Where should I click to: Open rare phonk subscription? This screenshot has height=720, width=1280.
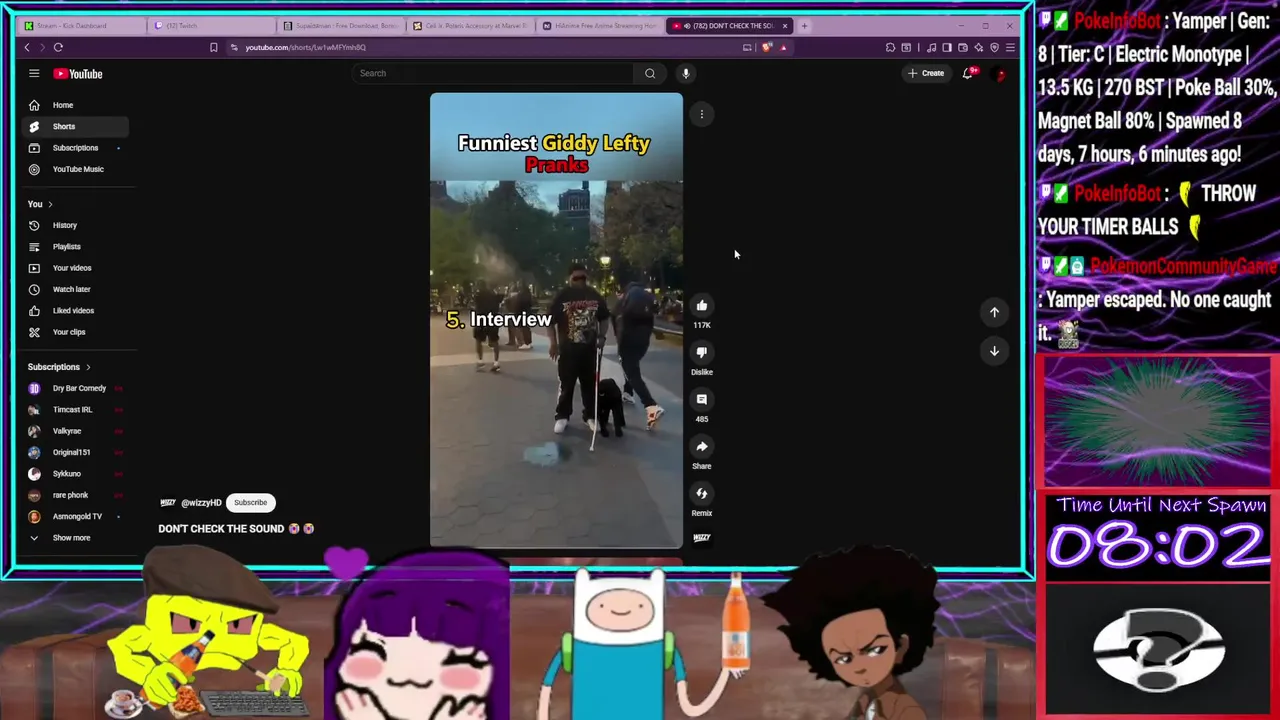point(74,495)
